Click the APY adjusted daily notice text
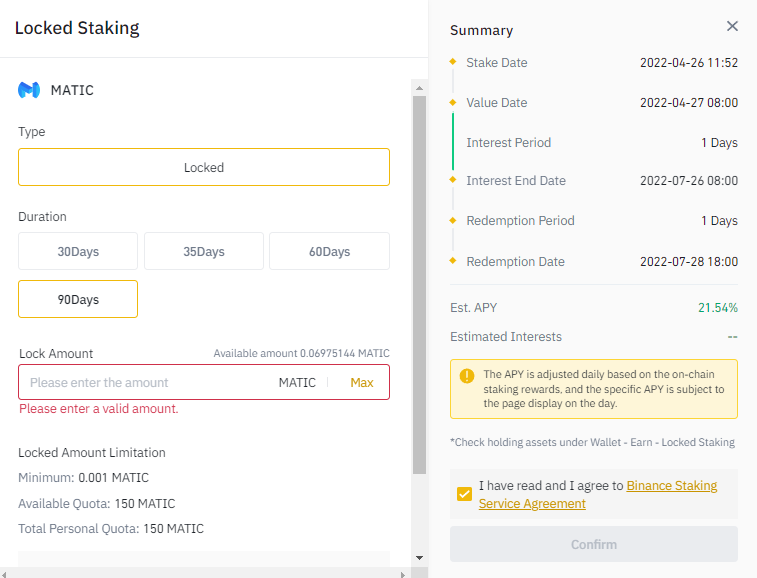 (x=604, y=389)
